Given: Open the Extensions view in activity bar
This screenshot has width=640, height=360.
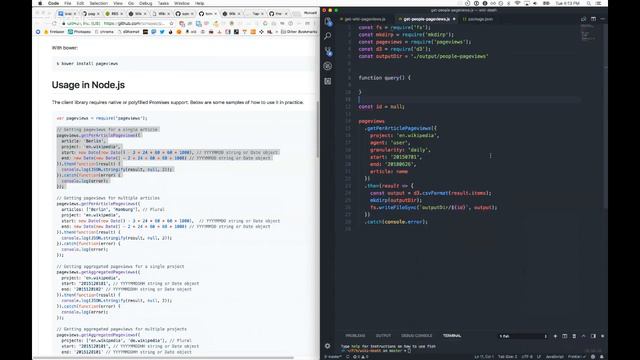Looking at the screenshot, I should click(328, 81).
